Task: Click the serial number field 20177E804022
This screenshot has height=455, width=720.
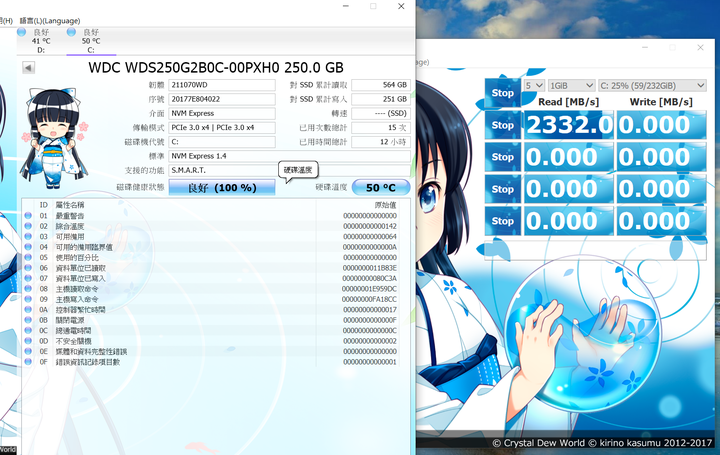Action: 222,99
